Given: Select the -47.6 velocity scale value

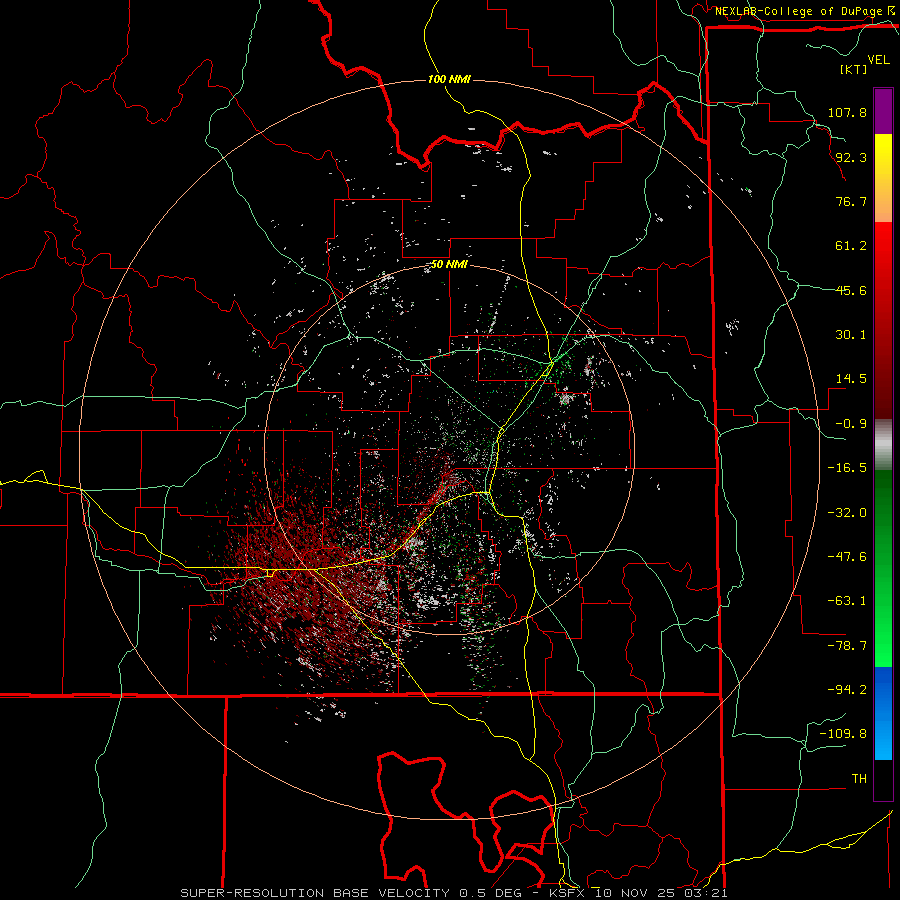Looking at the screenshot, I should pos(847,557).
